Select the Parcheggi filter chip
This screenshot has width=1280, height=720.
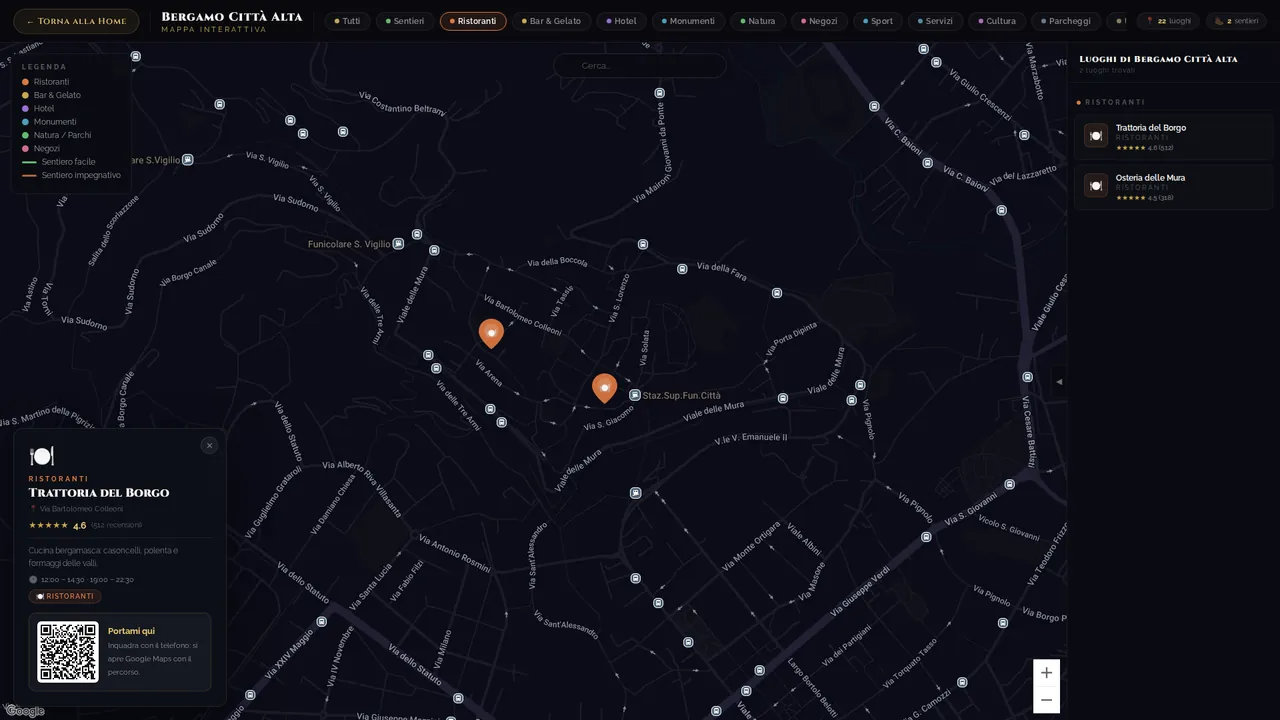1065,21
